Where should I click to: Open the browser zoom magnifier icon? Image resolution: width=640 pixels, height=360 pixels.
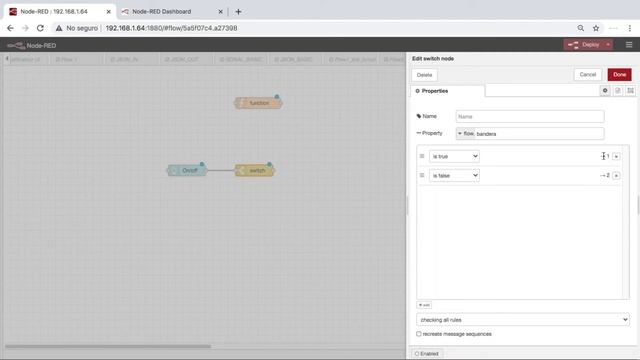[x=581, y=28]
